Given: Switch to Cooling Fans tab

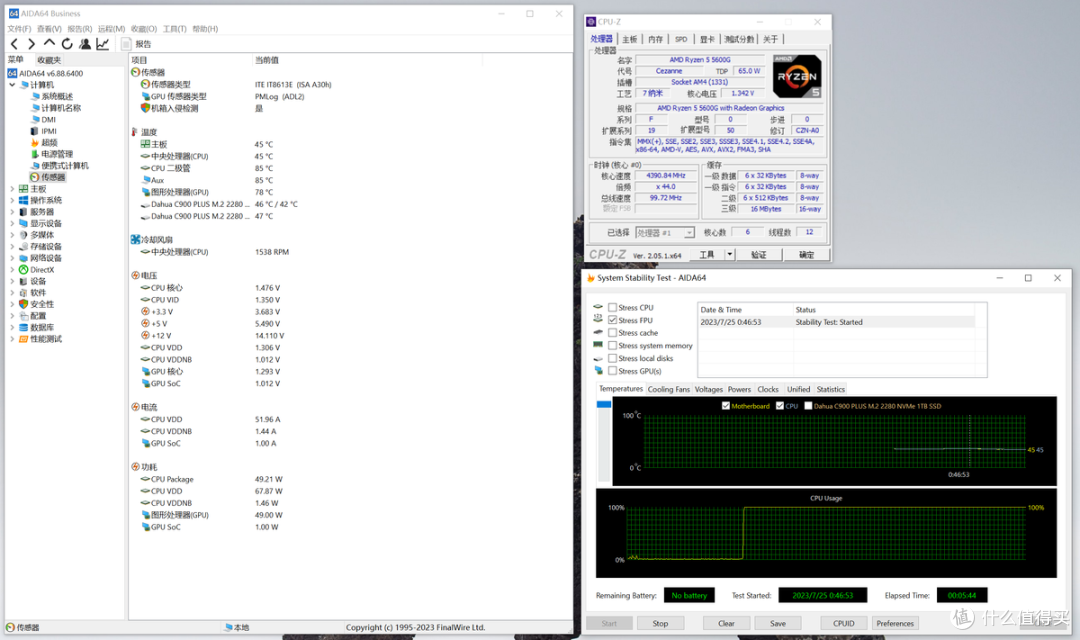Looking at the screenshot, I should [x=668, y=389].
